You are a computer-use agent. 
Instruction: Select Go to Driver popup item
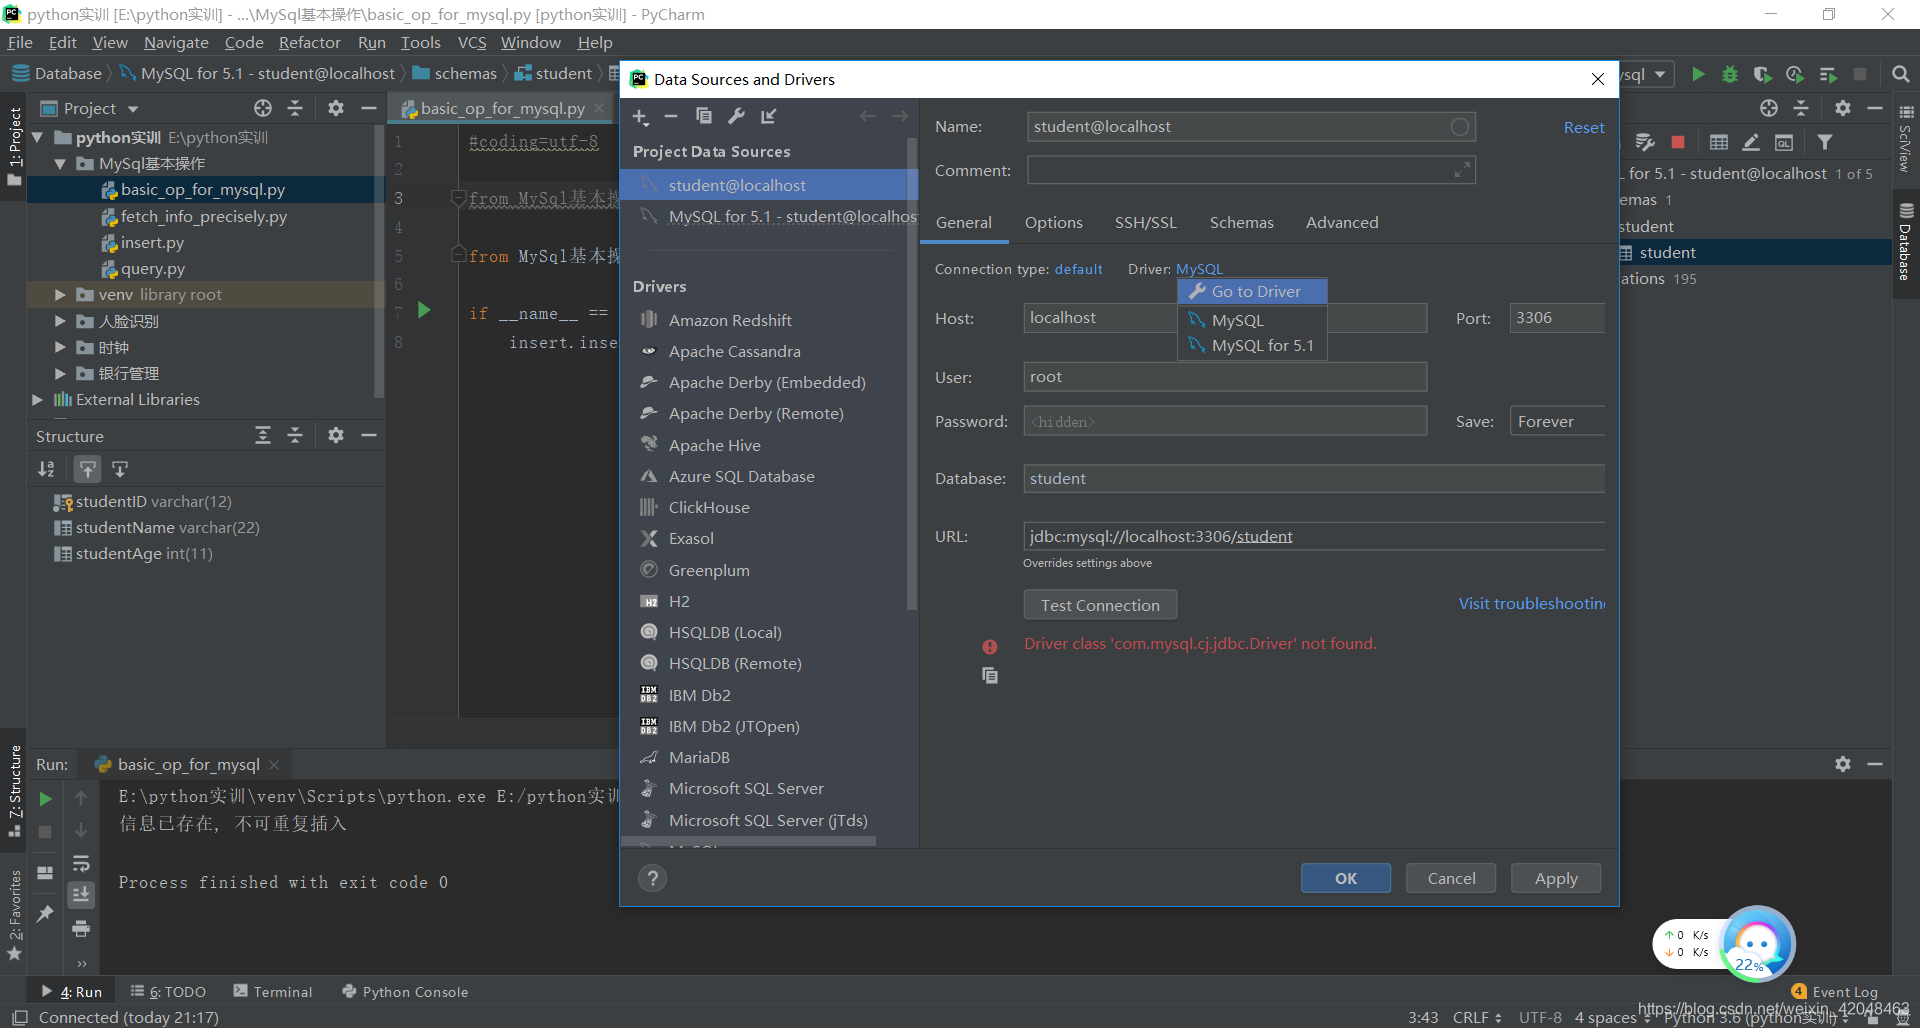pos(1253,291)
